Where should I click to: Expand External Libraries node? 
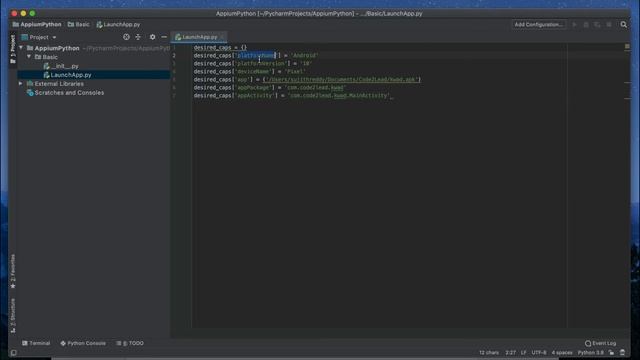pyautogui.click(x=21, y=84)
